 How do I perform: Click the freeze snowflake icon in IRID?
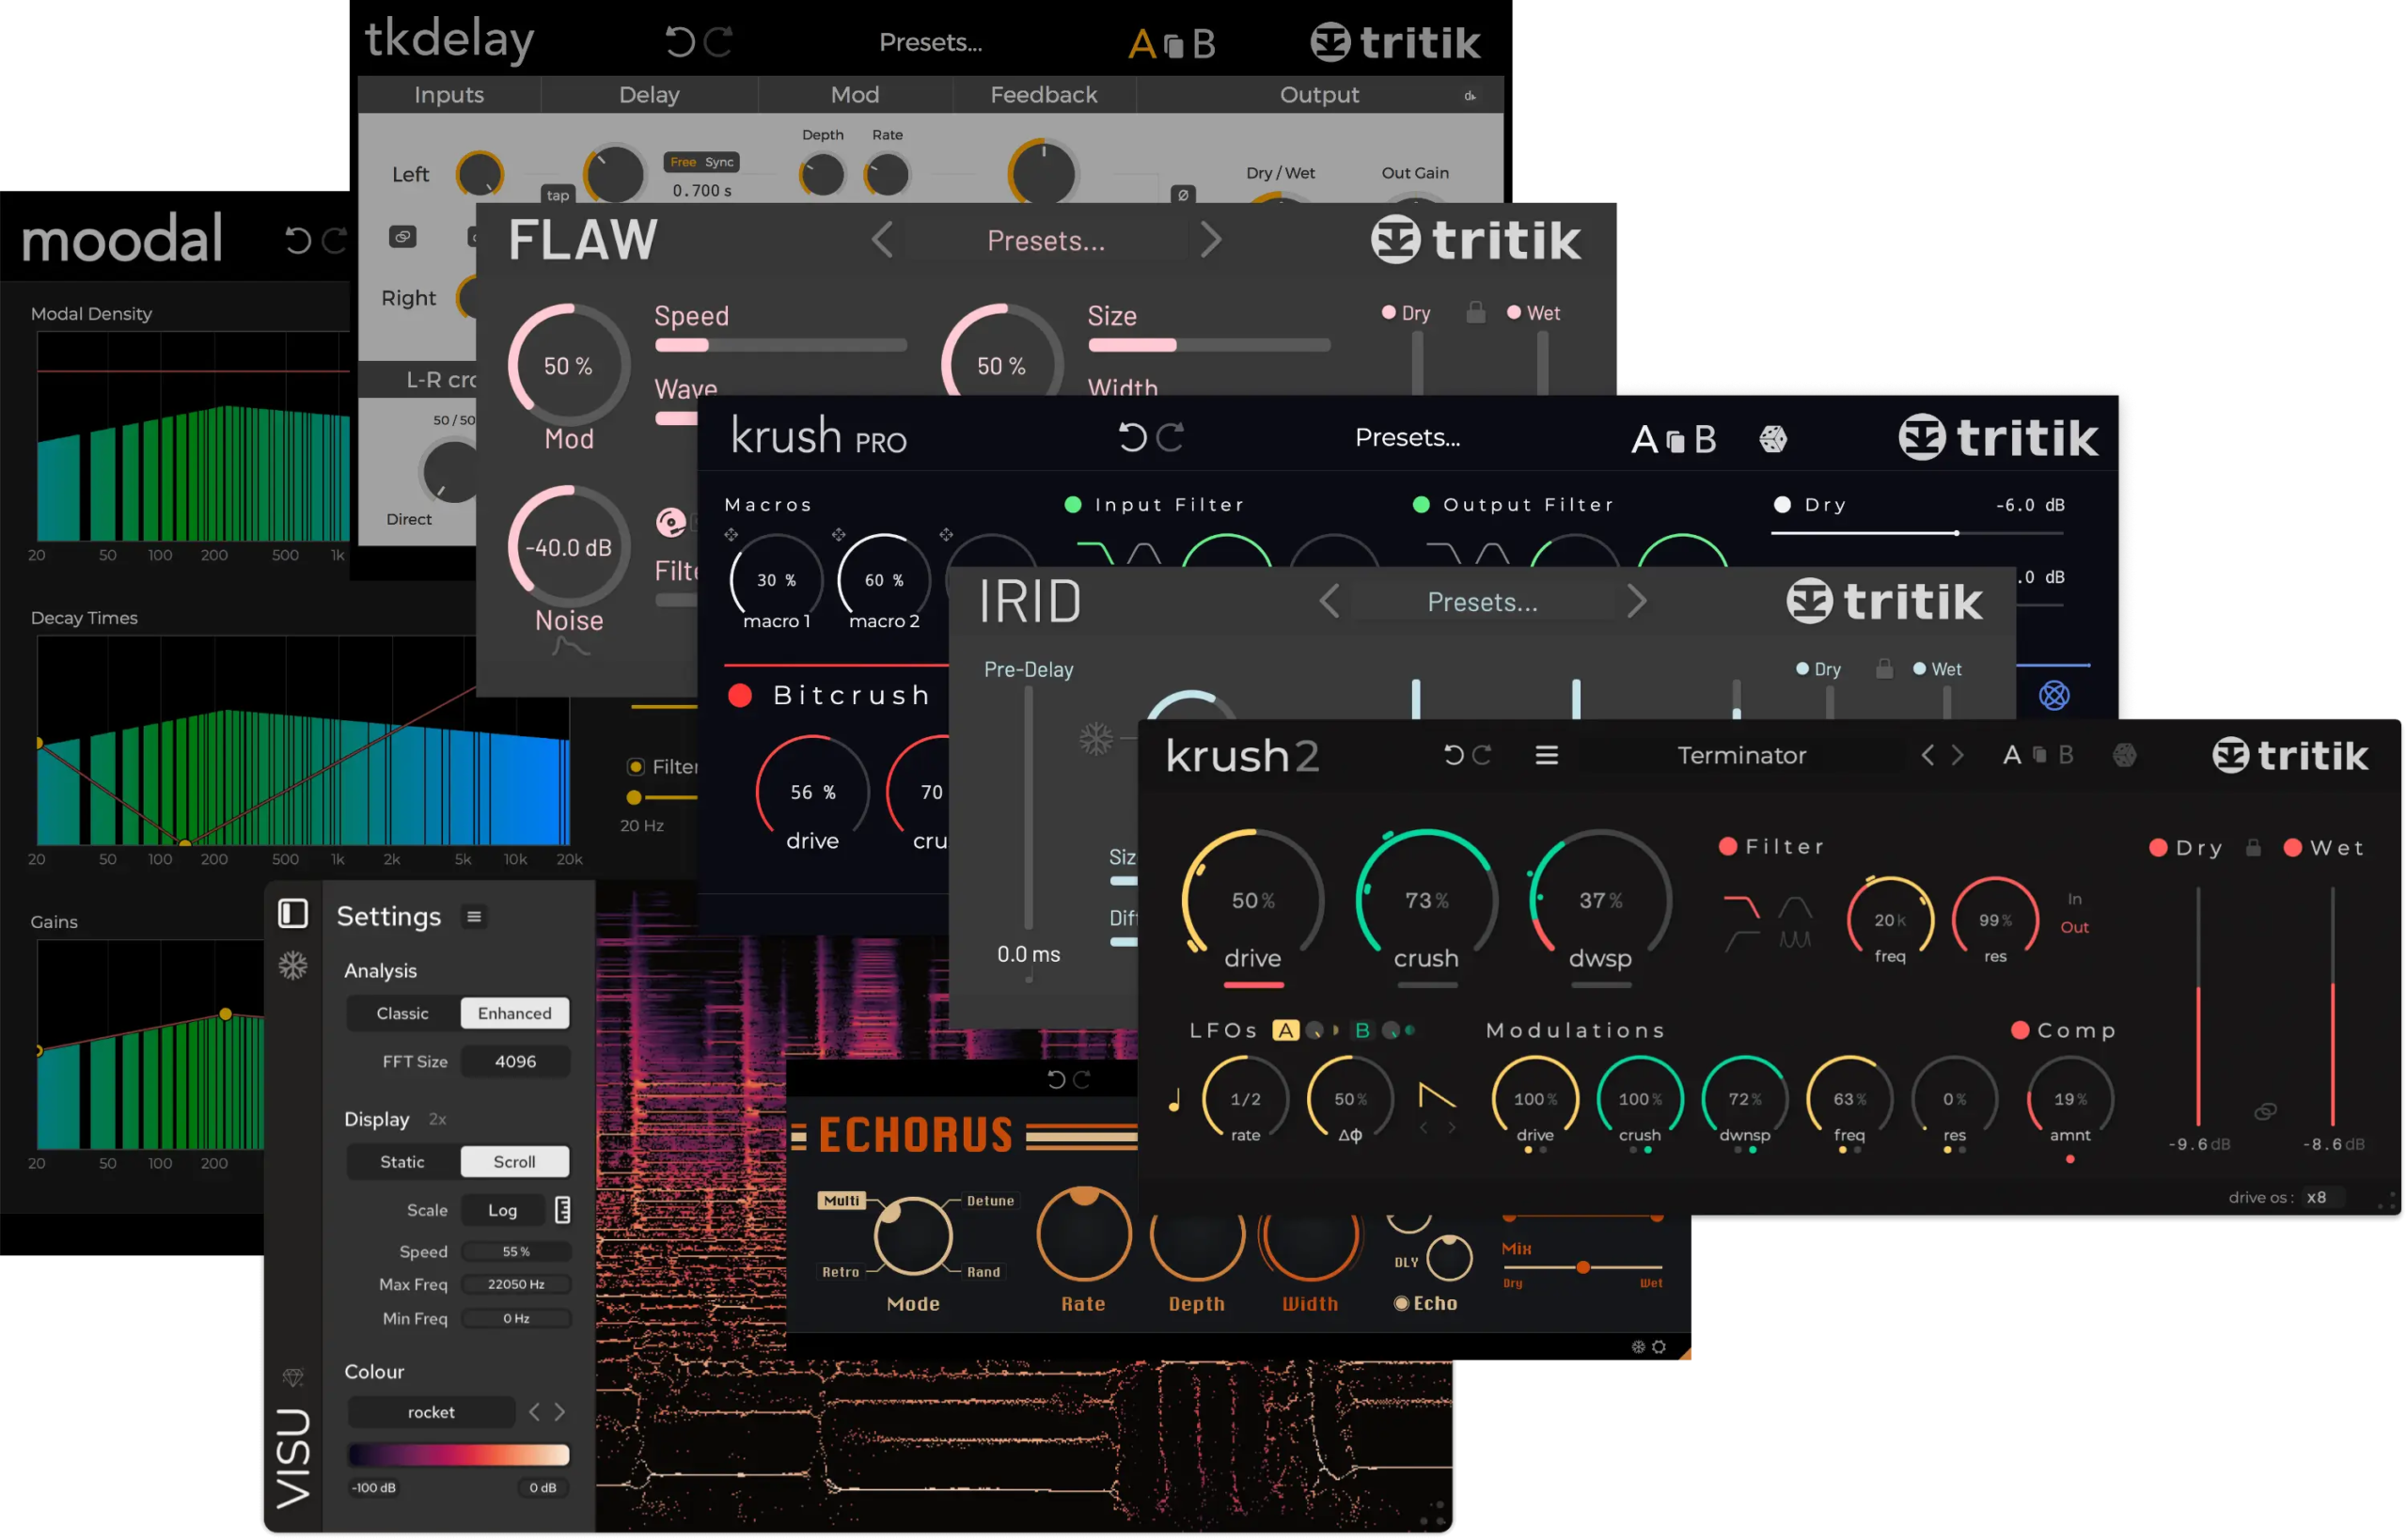pos(1096,739)
